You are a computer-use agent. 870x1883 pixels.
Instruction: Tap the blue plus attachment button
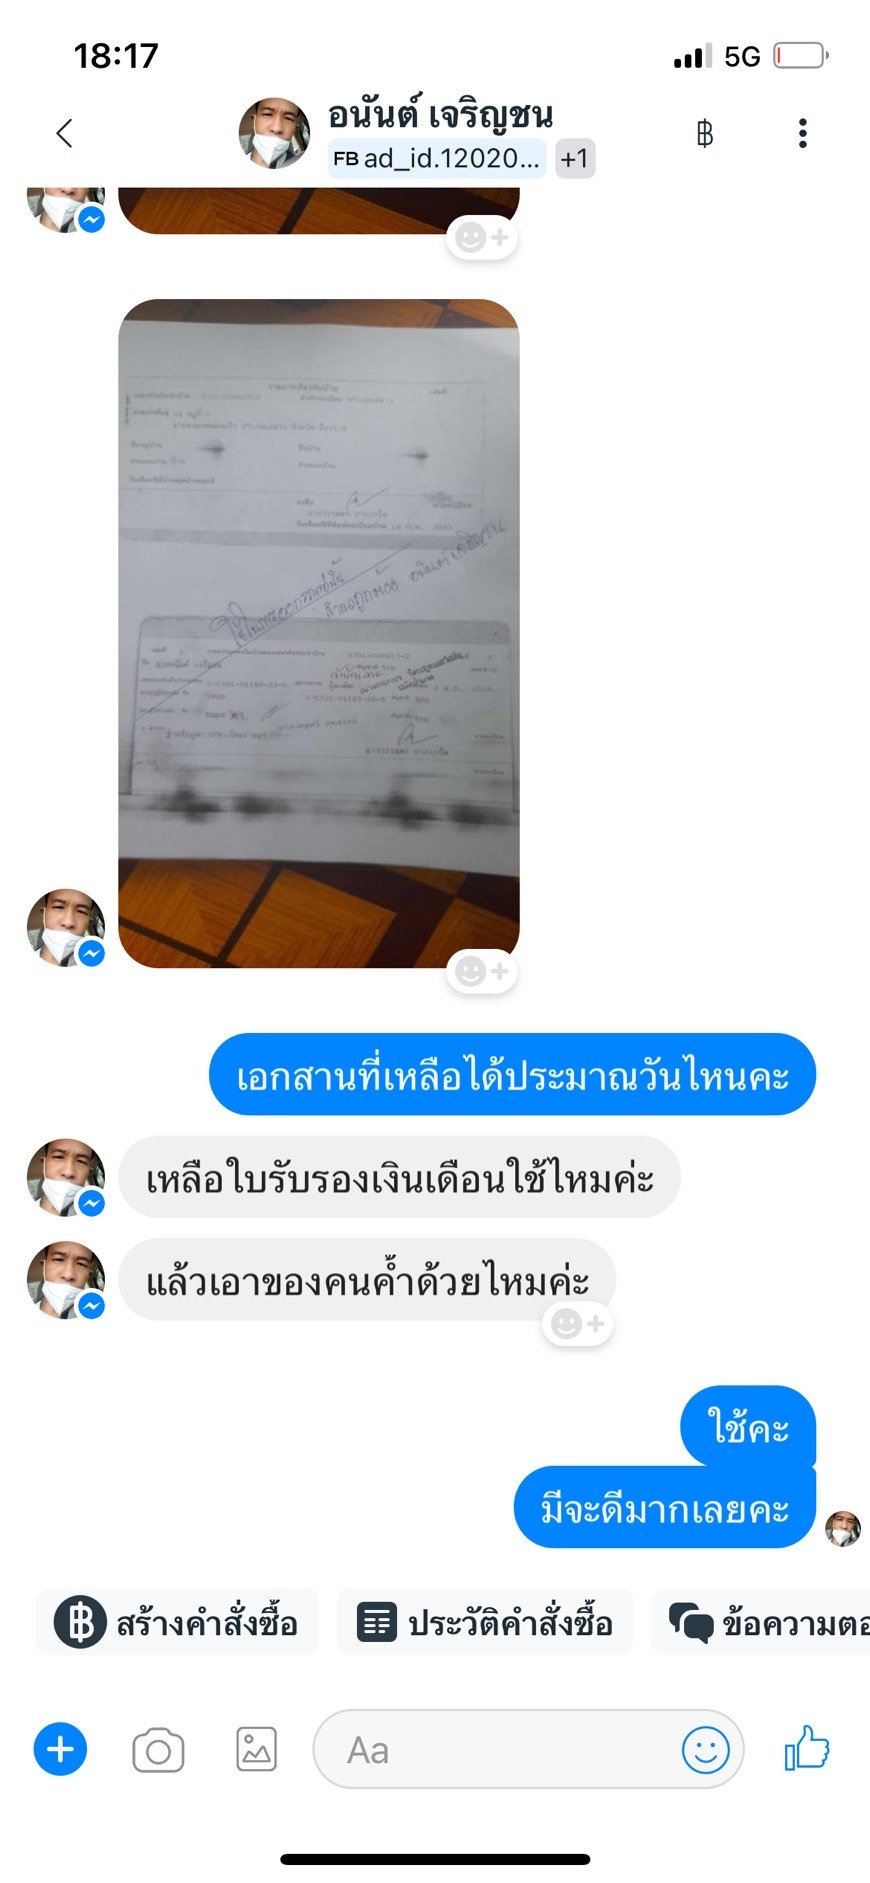pyautogui.click(x=60, y=1749)
